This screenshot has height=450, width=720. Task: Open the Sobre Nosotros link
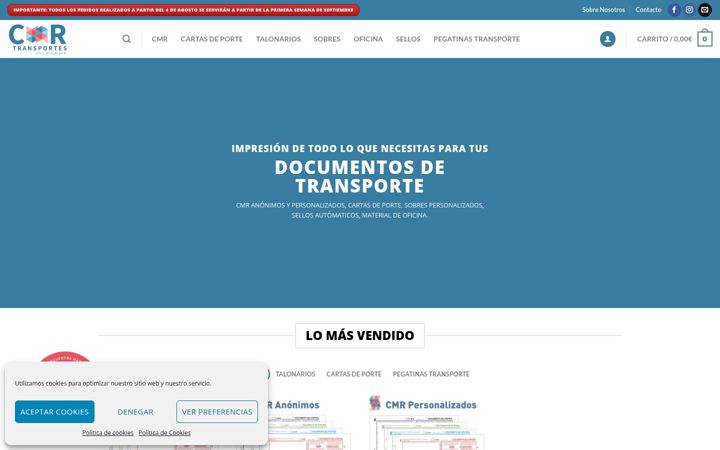pos(603,10)
